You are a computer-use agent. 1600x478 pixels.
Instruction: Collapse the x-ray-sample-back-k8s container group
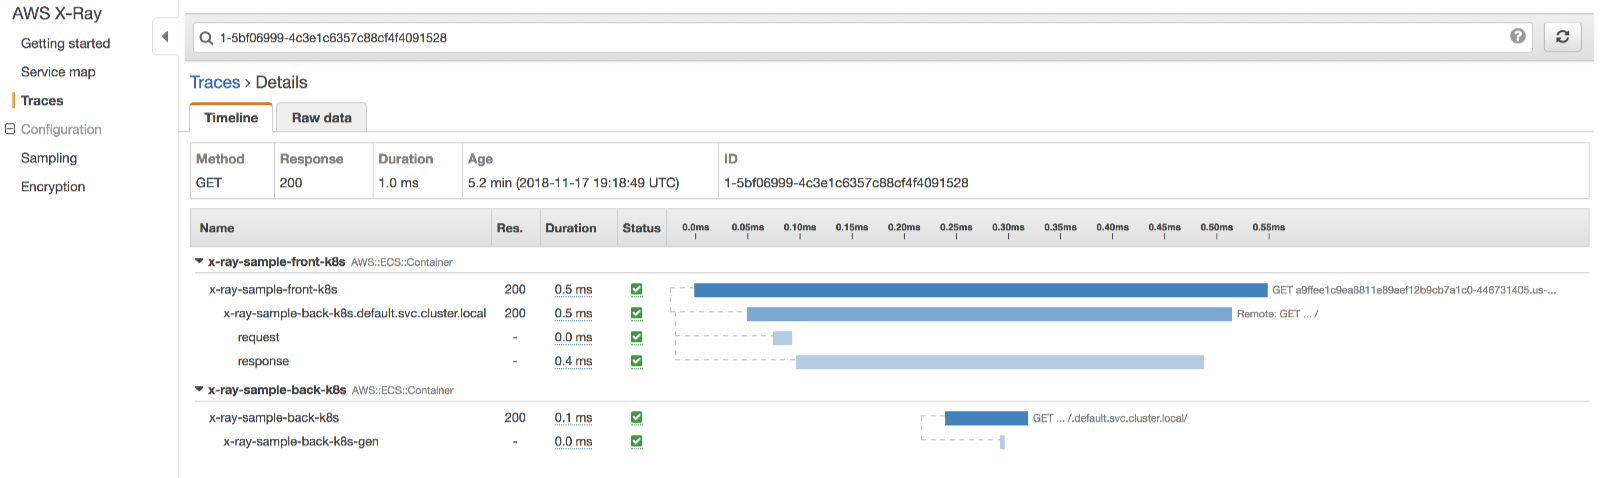(x=199, y=390)
